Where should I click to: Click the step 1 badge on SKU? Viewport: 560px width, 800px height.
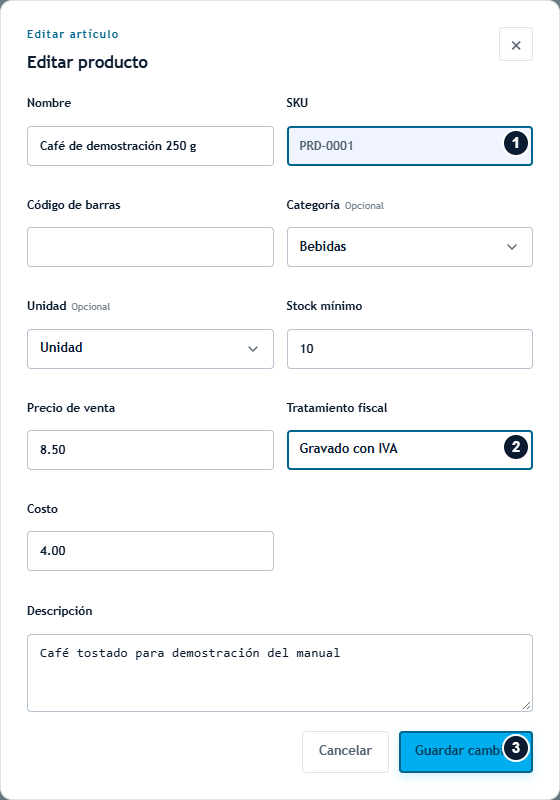click(516, 143)
